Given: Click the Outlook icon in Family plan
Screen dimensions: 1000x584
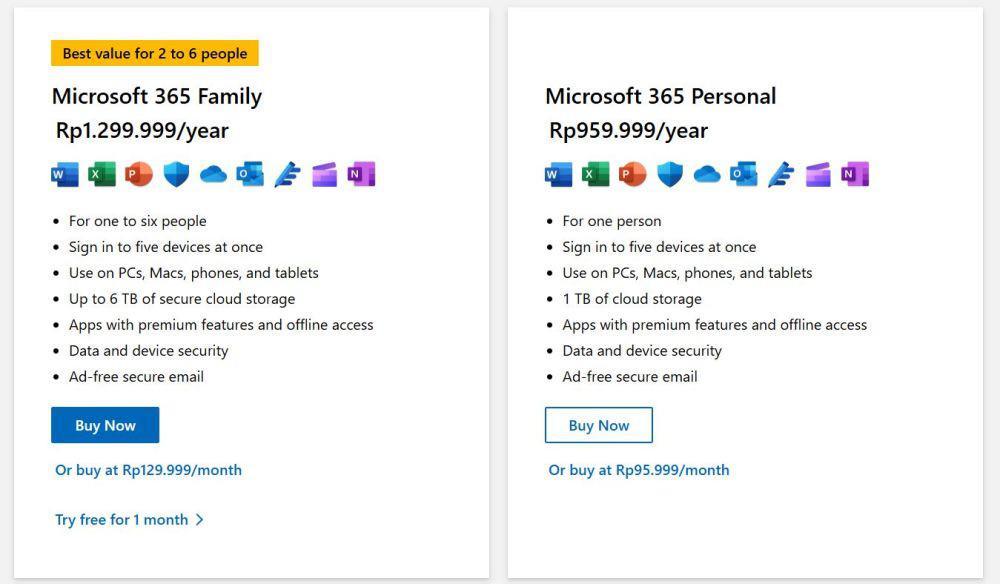Looking at the screenshot, I should pos(250,174).
